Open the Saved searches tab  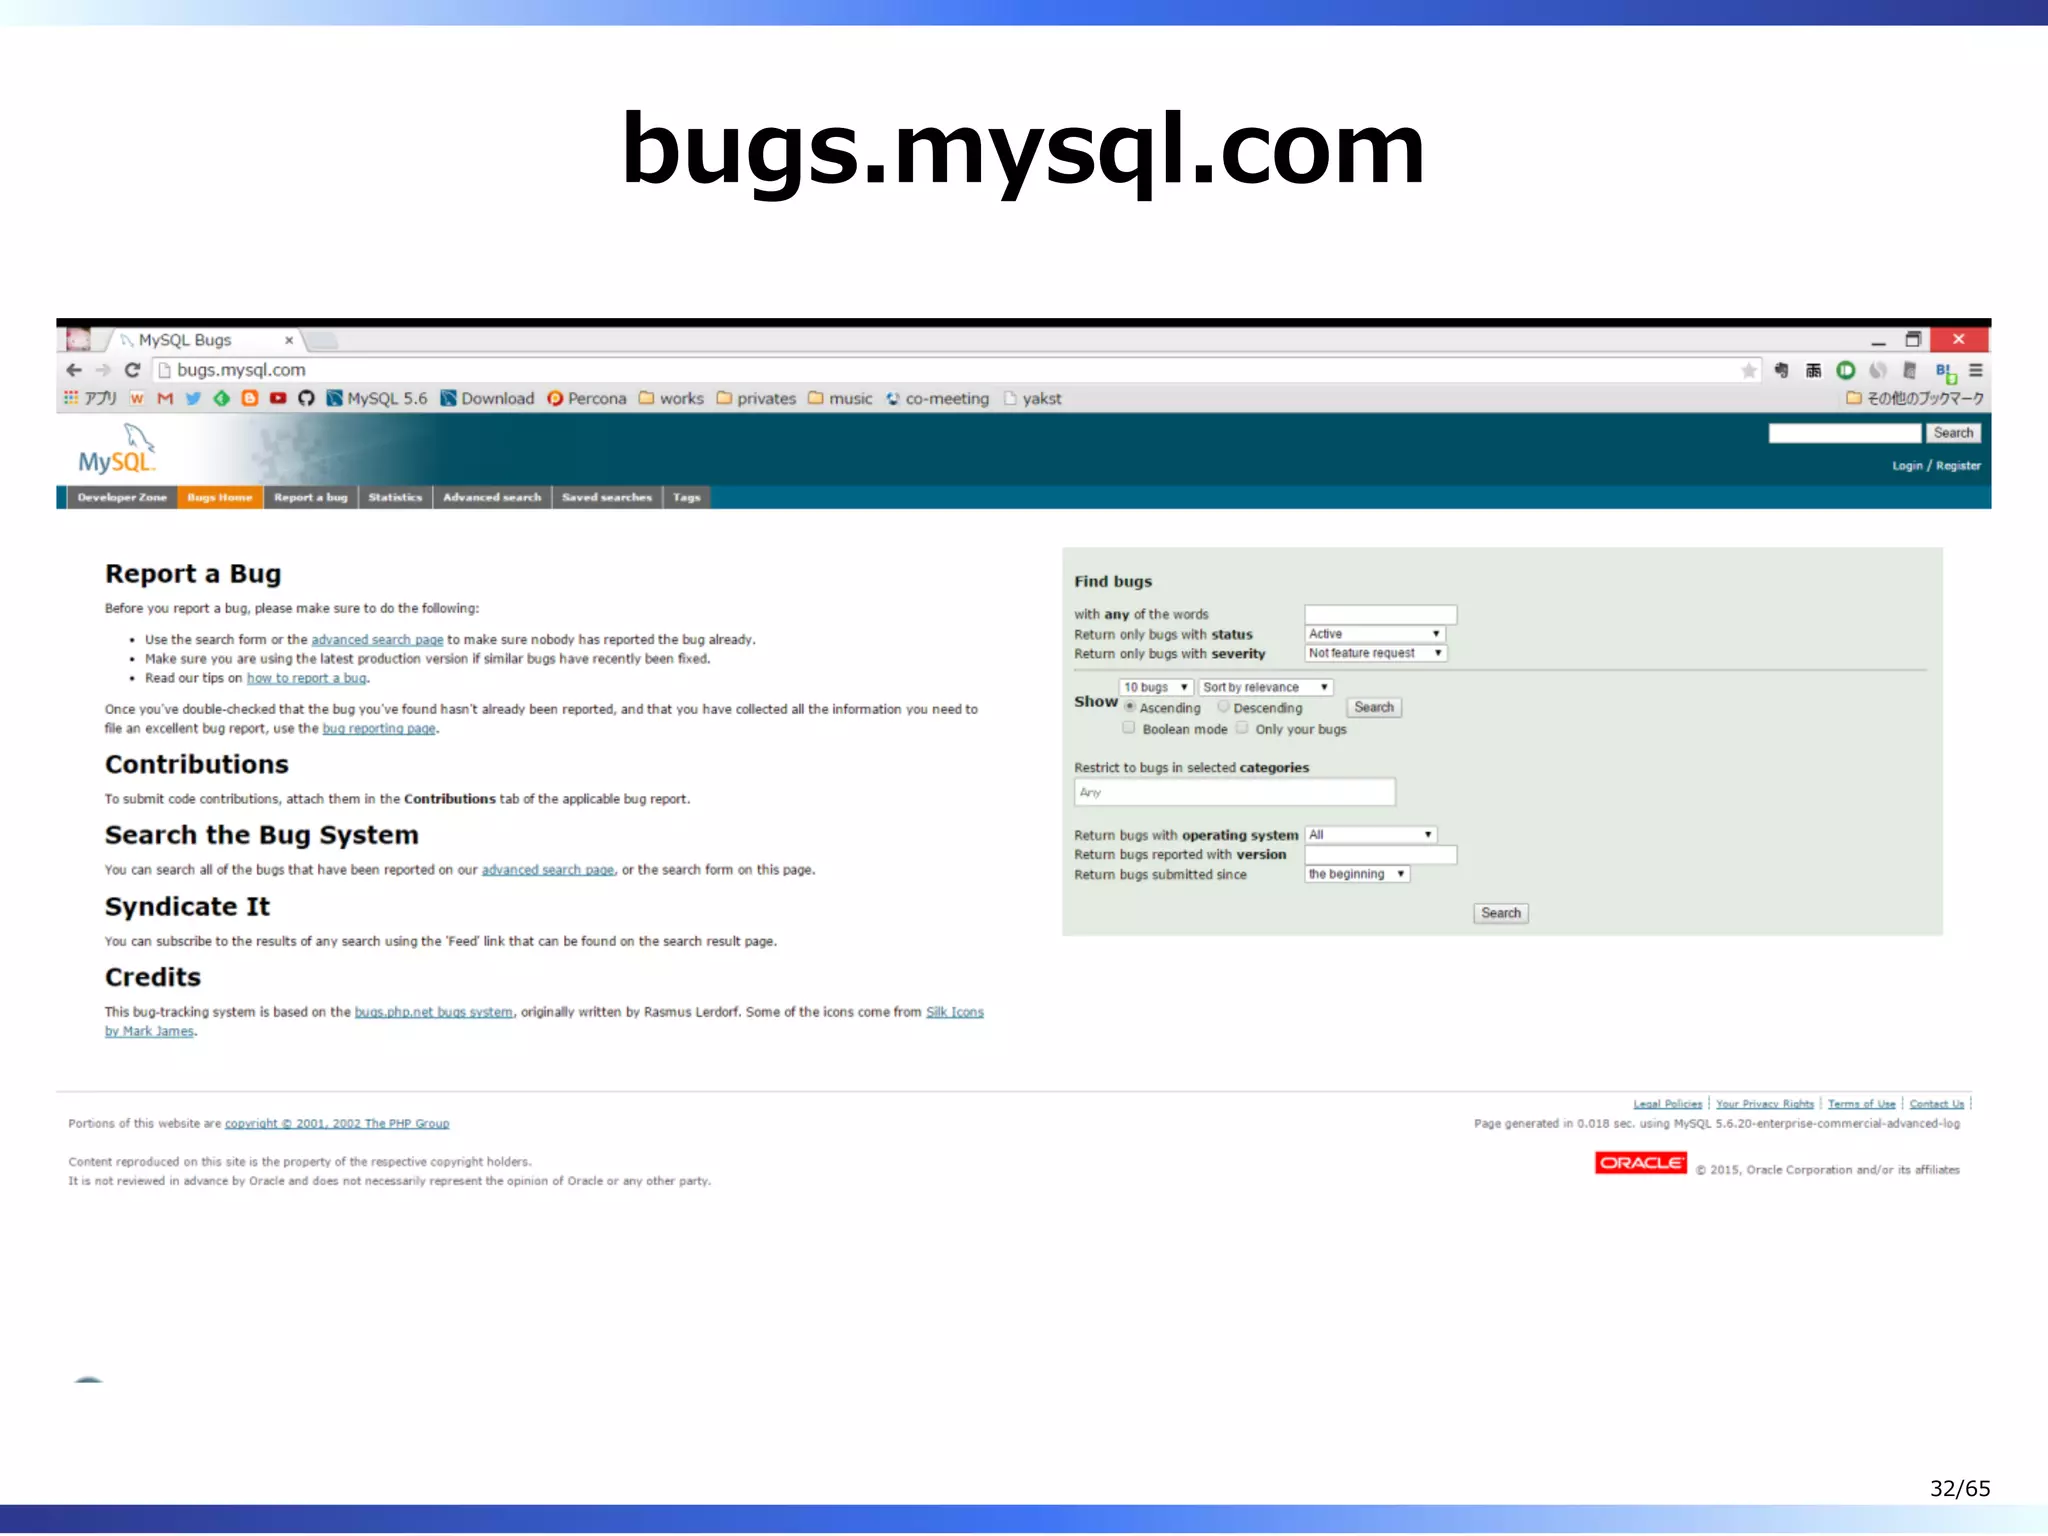[x=607, y=497]
